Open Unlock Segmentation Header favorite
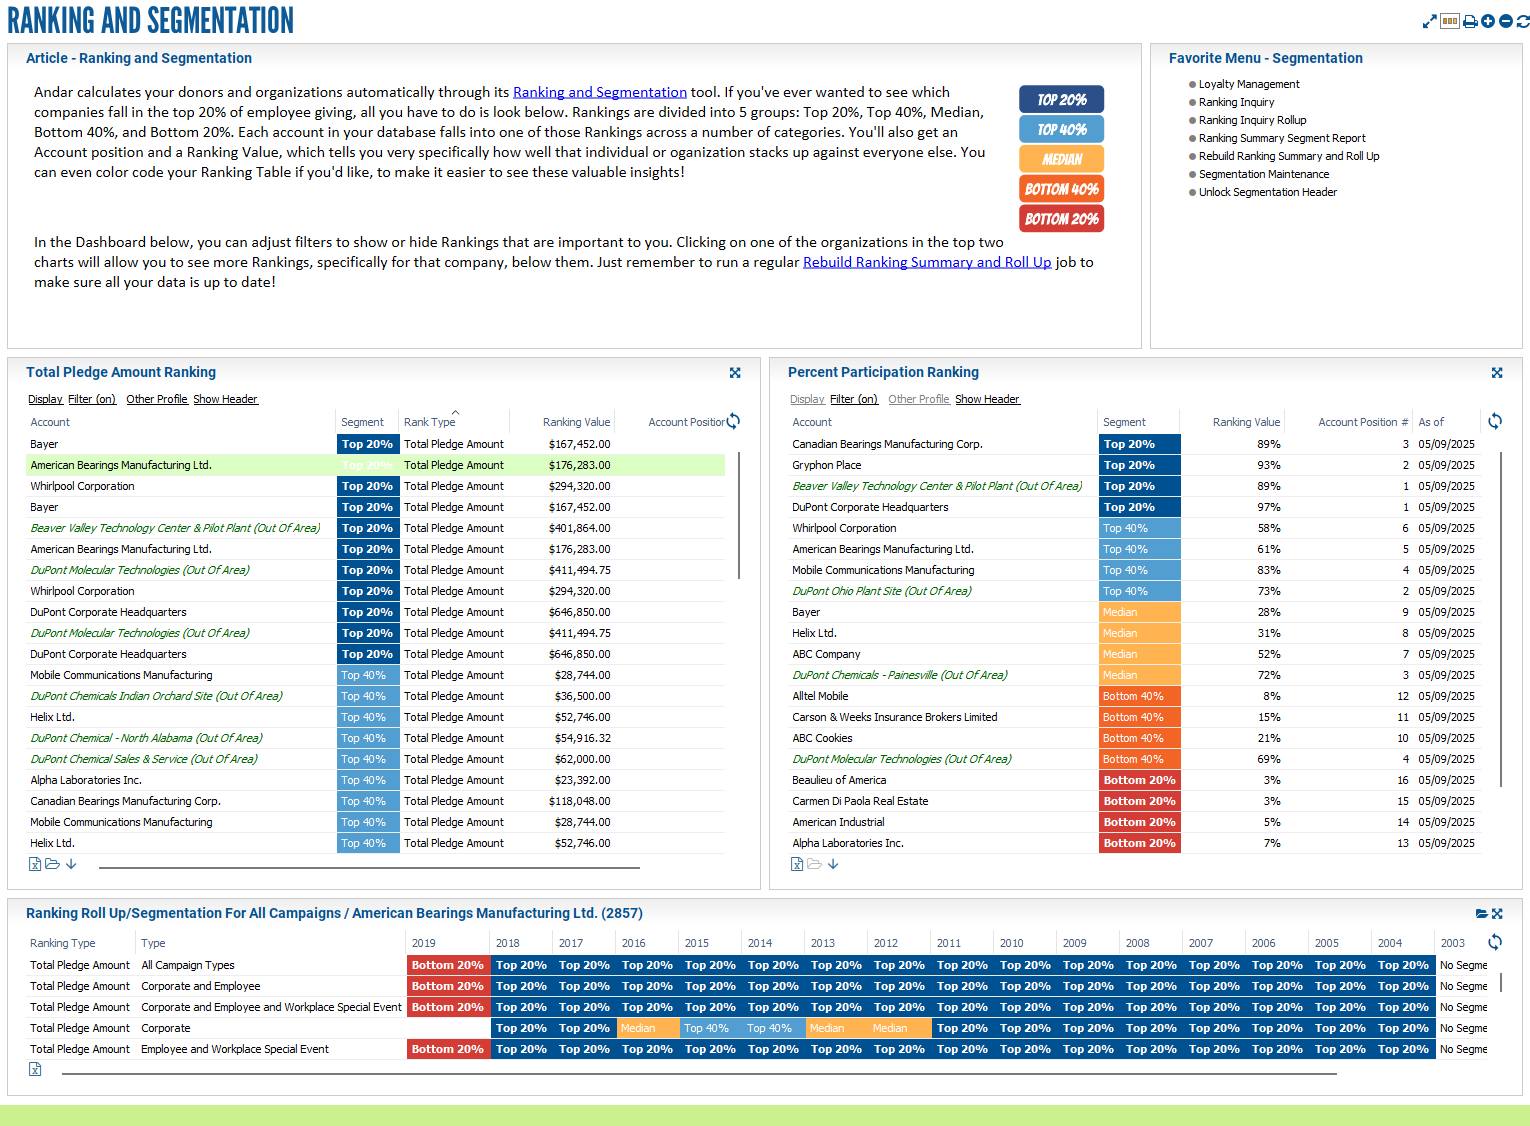Image resolution: width=1530 pixels, height=1126 pixels. tap(1268, 192)
